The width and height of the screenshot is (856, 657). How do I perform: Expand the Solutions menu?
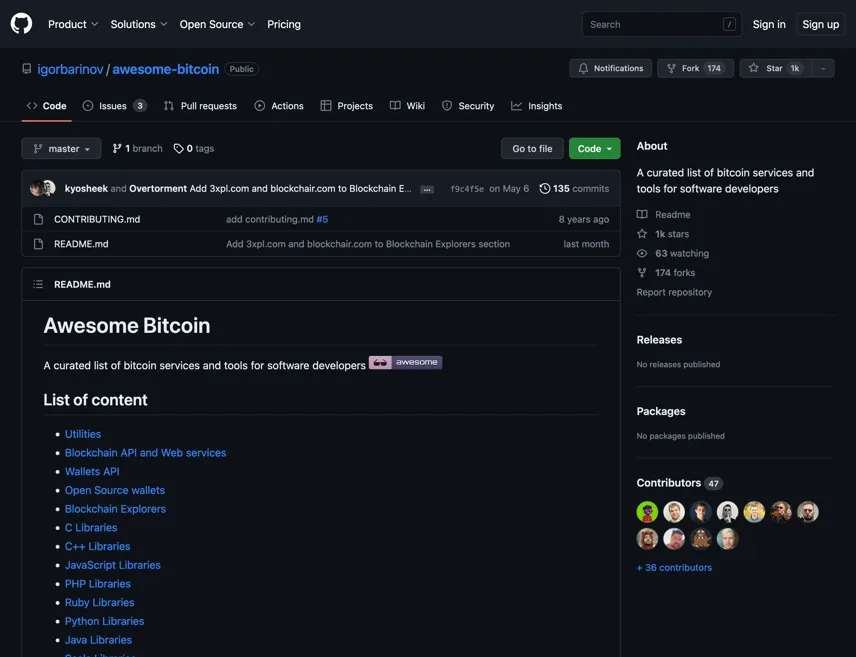click(x=139, y=24)
